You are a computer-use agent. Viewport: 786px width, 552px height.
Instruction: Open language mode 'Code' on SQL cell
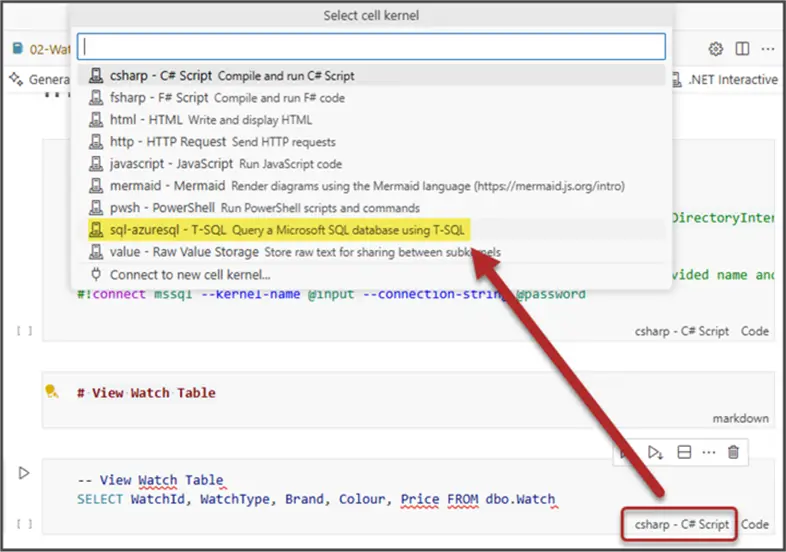pyautogui.click(x=755, y=525)
